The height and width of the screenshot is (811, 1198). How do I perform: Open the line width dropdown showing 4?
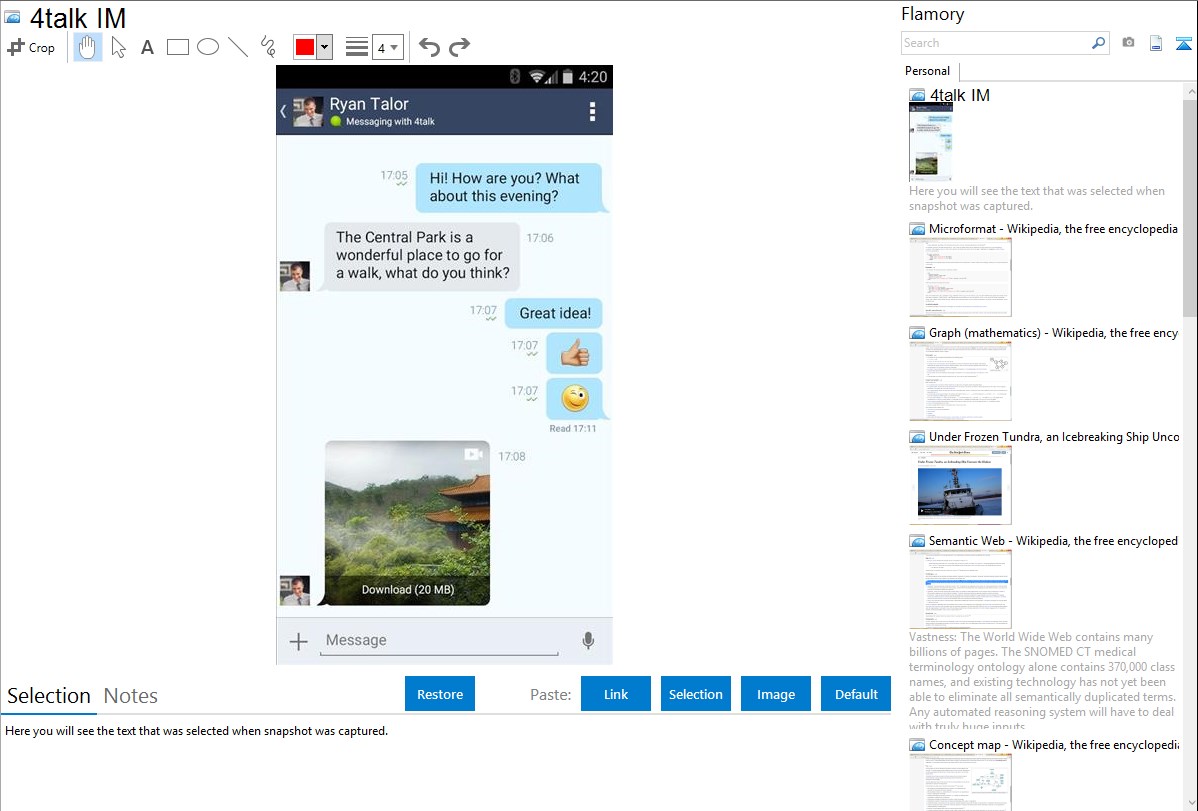click(387, 48)
